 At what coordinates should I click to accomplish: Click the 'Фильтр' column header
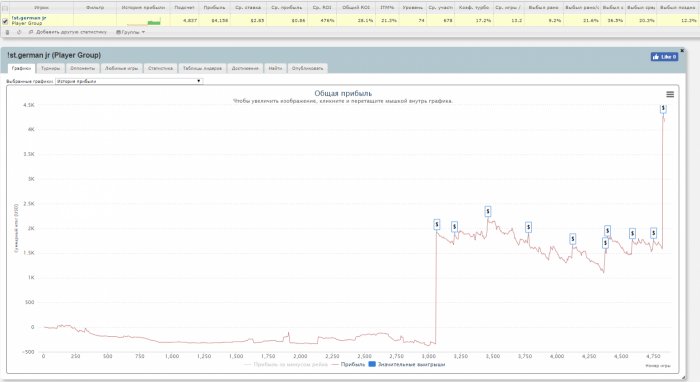tap(95, 8)
